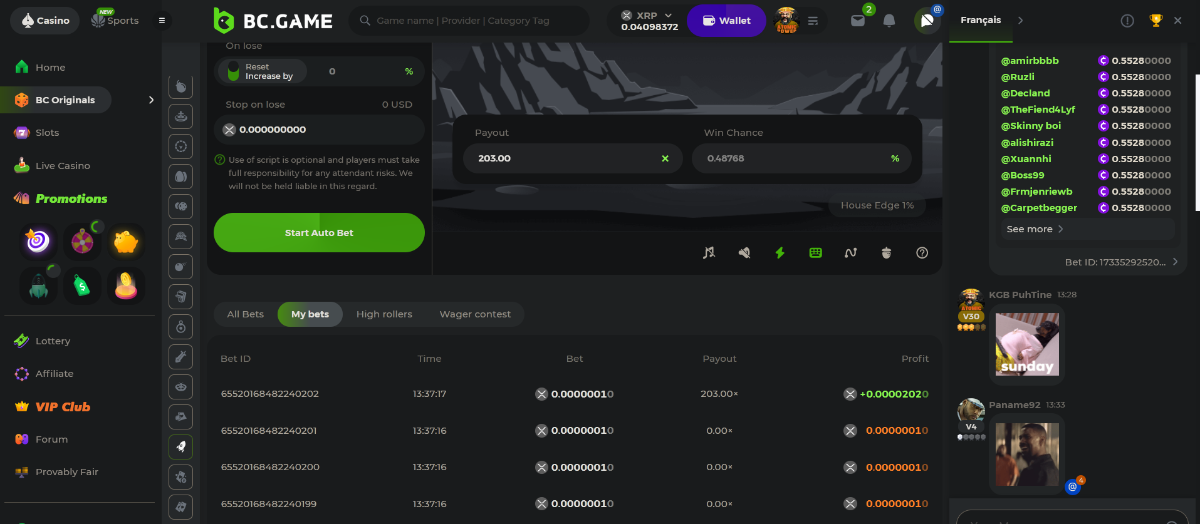1200x524 pixels.
Task: Open the XRP currency dropdown
Action: click(648, 20)
